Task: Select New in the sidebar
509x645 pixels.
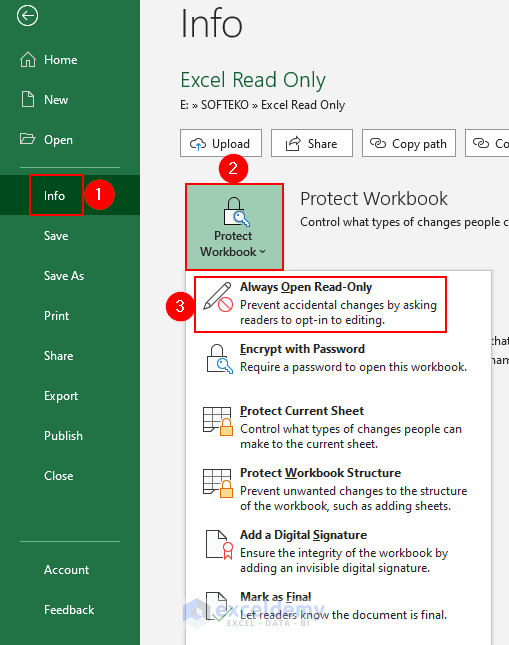Action: pos(70,100)
